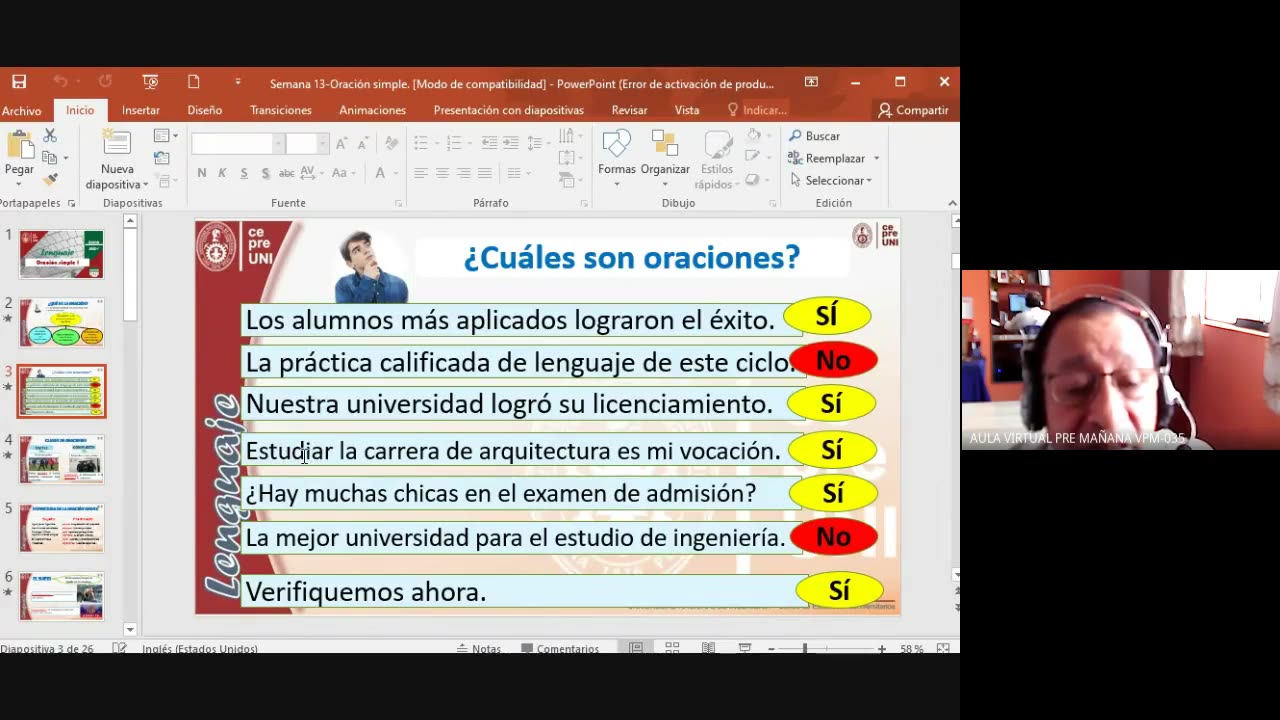Open Presentación con diapositivas tab
Viewport: 1280px width, 720px height.
tap(508, 110)
